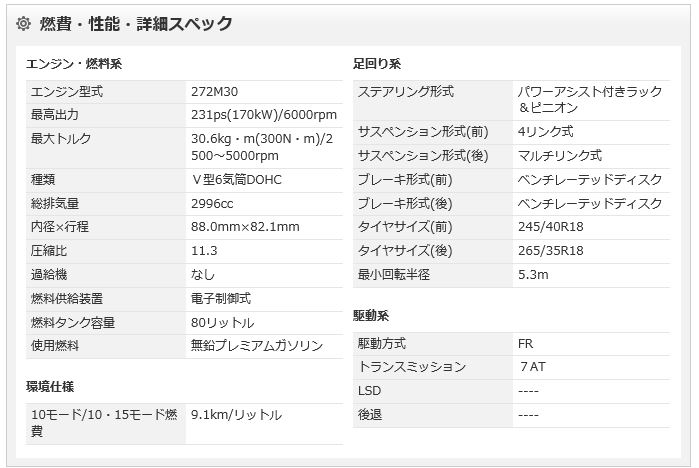Click the 最大トルク label
This screenshot has height=468, width=699.
click(61, 139)
